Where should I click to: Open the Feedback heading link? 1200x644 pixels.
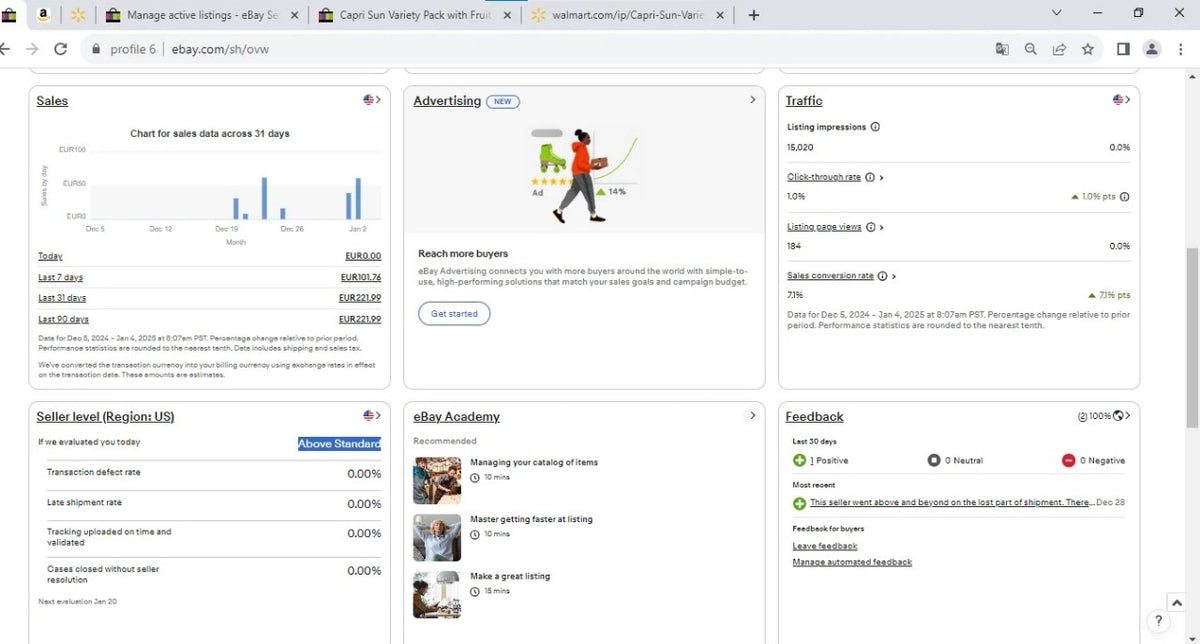coord(814,417)
